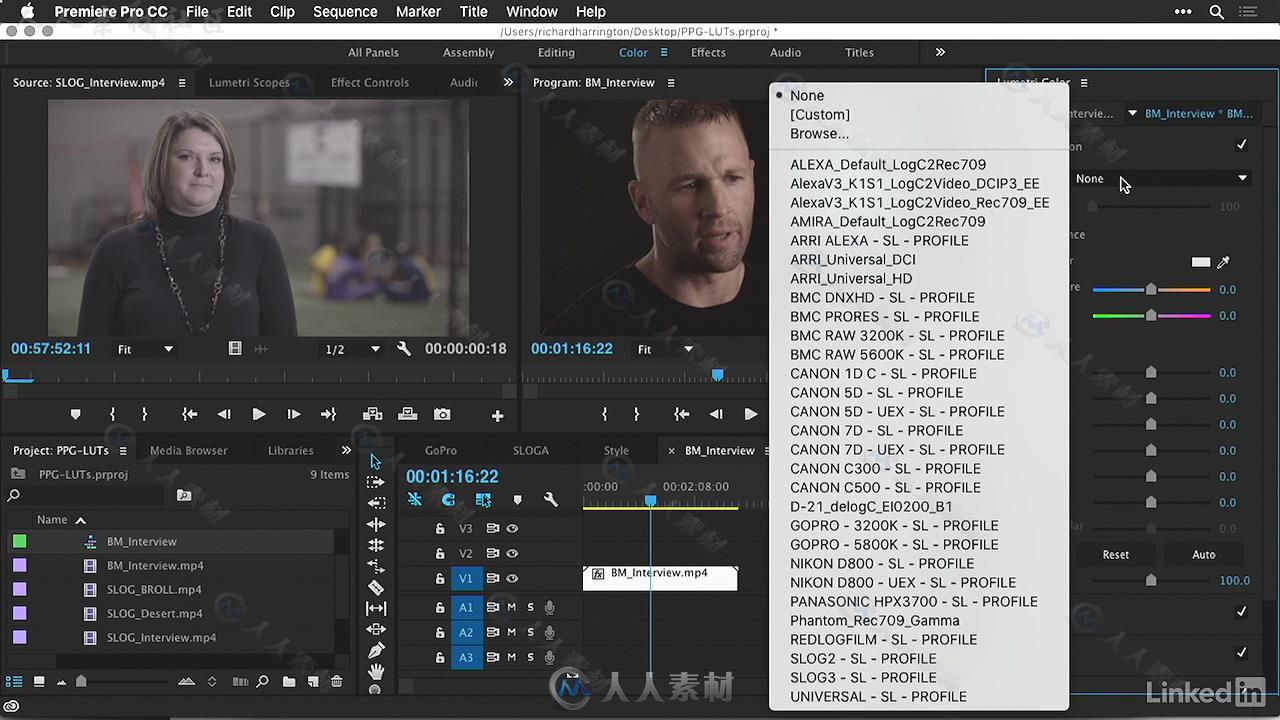Open Program monitor Fit zoom dropdown
1280x720 pixels.
[666, 349]
